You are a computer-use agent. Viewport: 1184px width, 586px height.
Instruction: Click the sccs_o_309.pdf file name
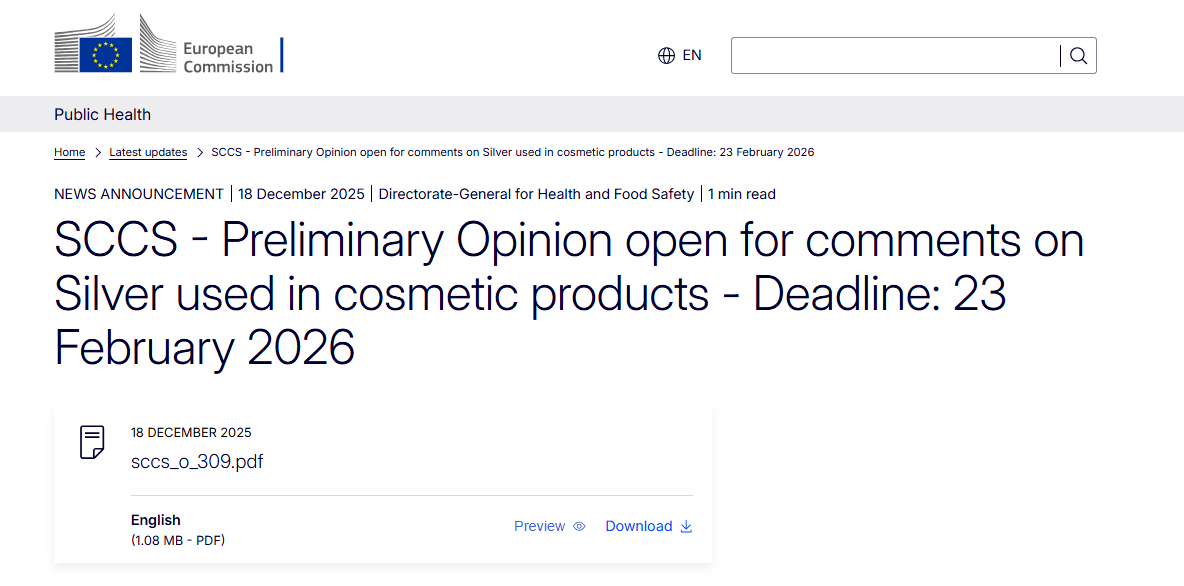click(197, 462)
